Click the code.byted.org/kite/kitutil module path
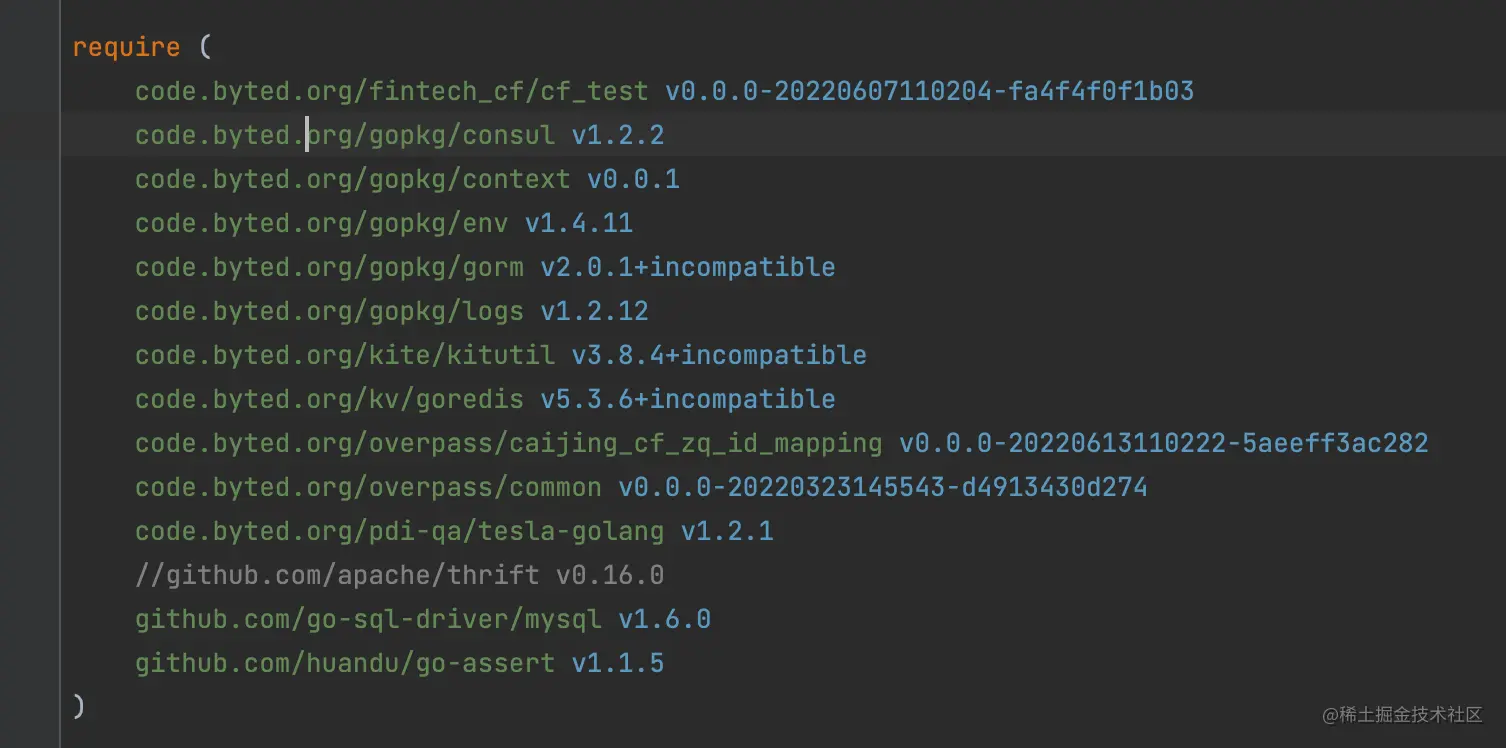This screenshot has width=1506, height=748. point(345,355)
